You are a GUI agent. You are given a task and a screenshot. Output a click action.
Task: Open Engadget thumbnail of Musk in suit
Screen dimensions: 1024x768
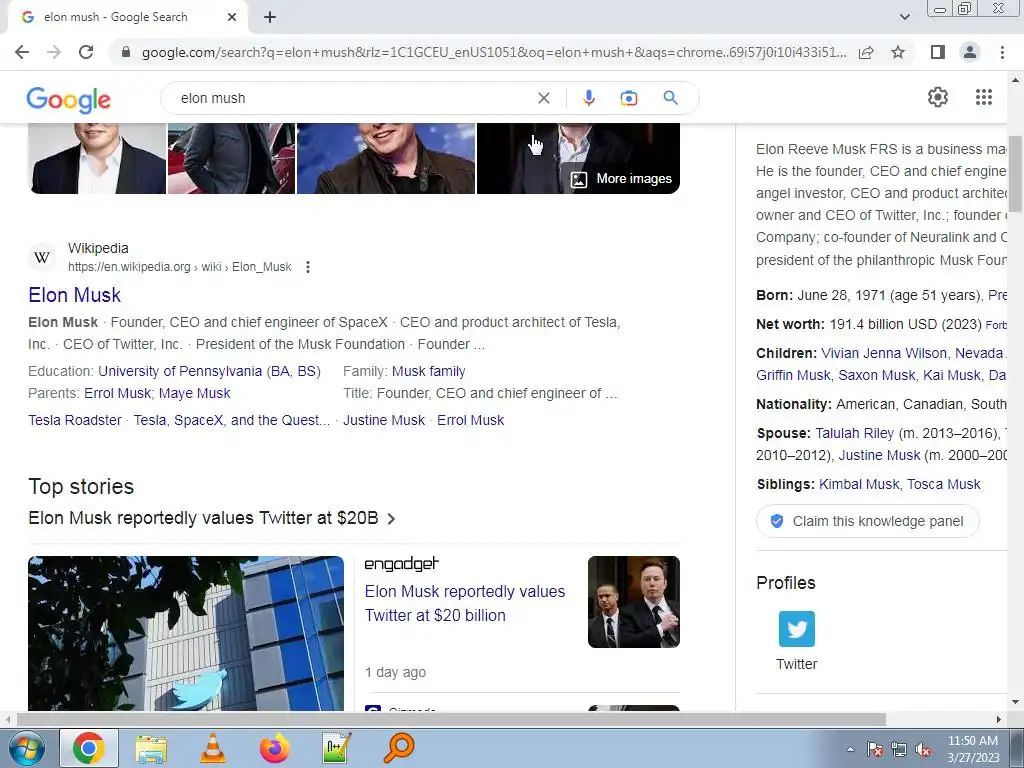633,602
